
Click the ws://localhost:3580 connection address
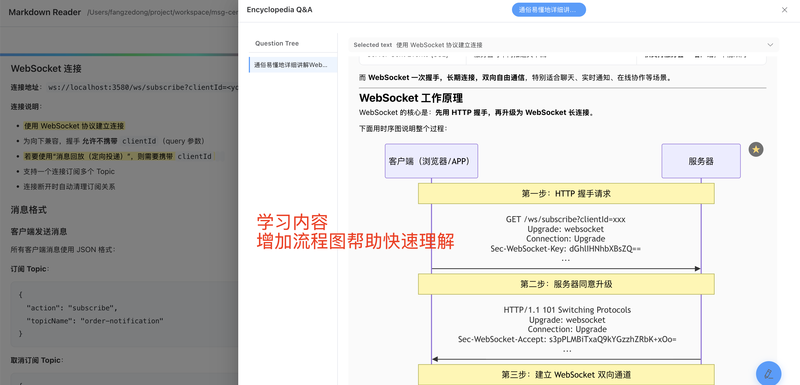[143, 87]
